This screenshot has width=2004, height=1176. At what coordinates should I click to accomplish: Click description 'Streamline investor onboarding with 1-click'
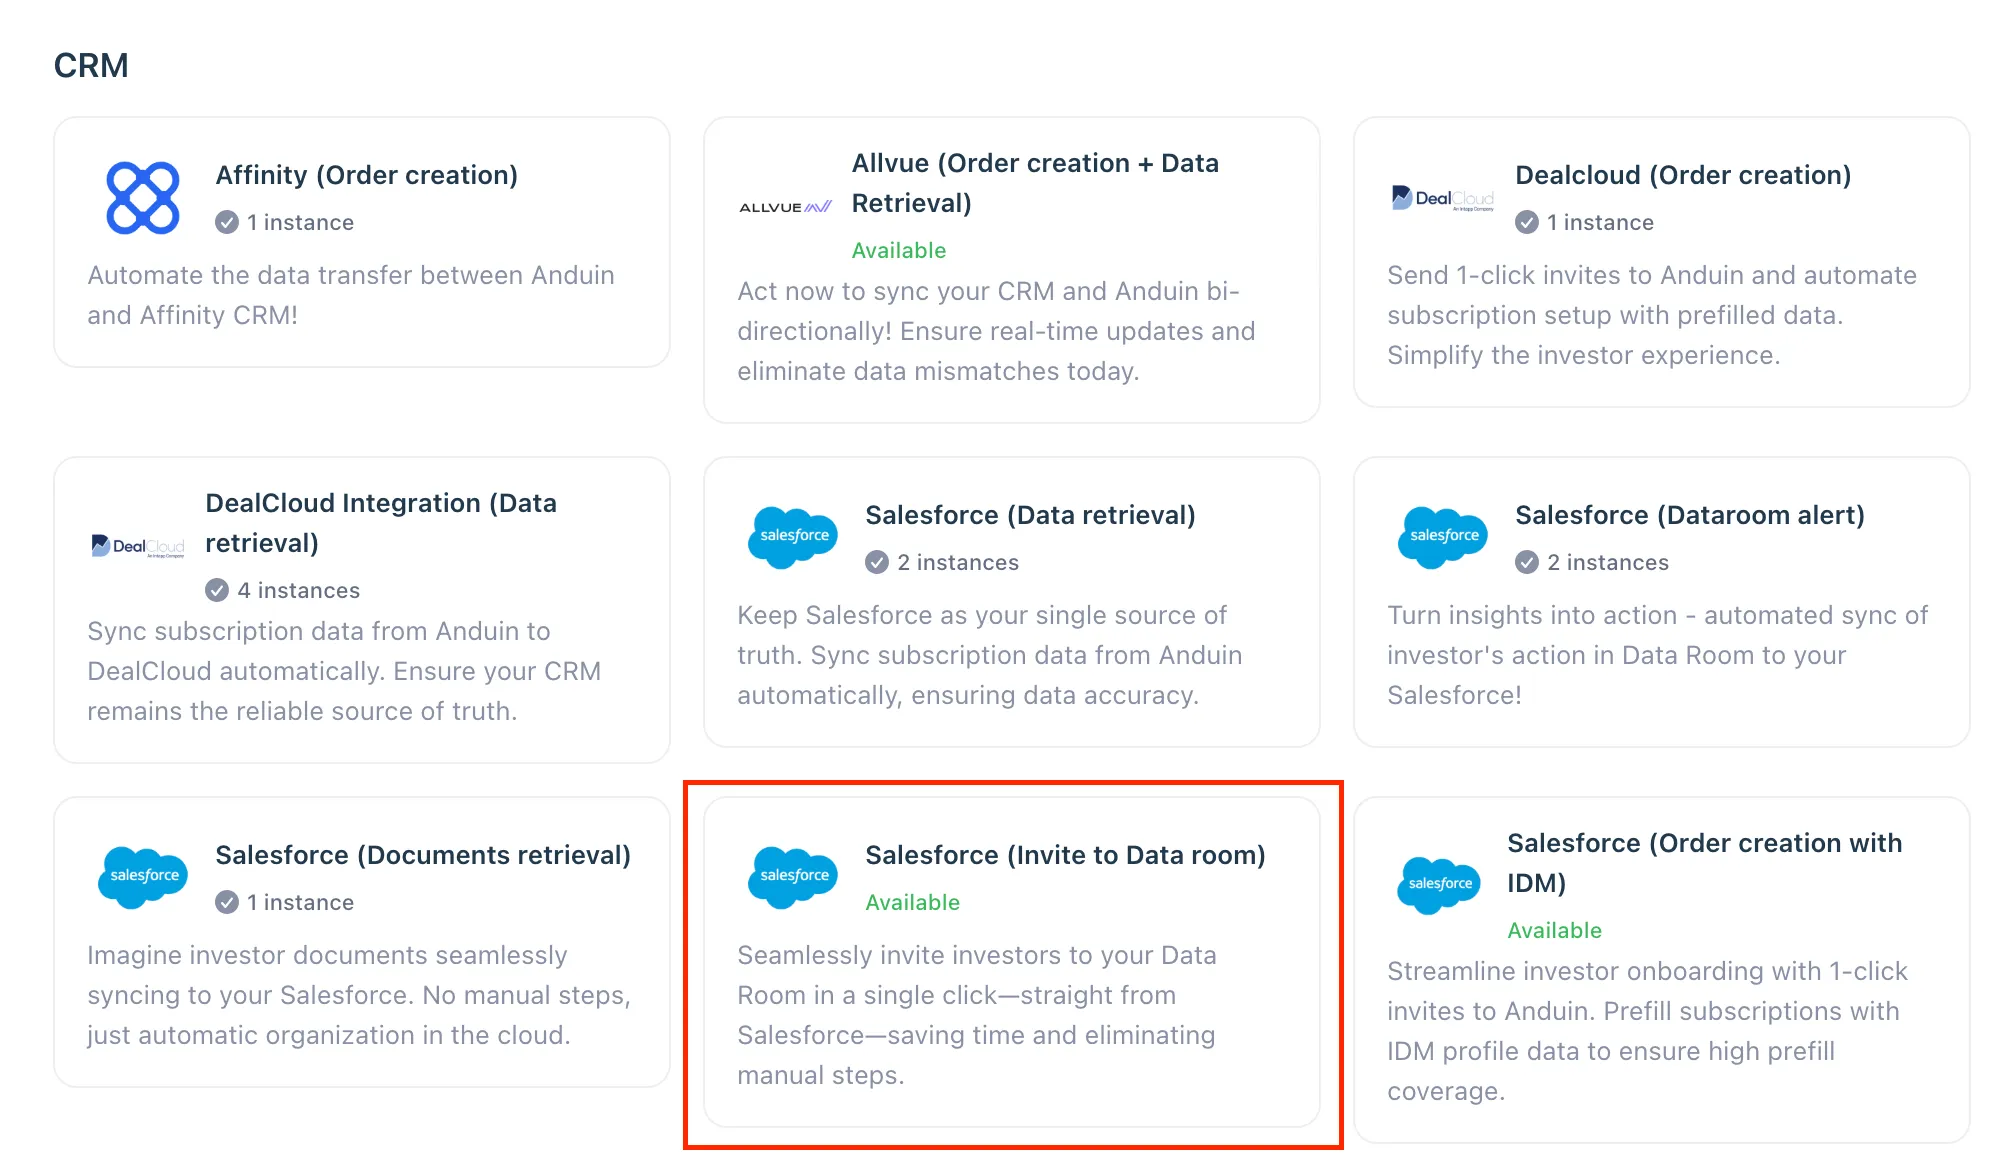pos(1647,1031)
